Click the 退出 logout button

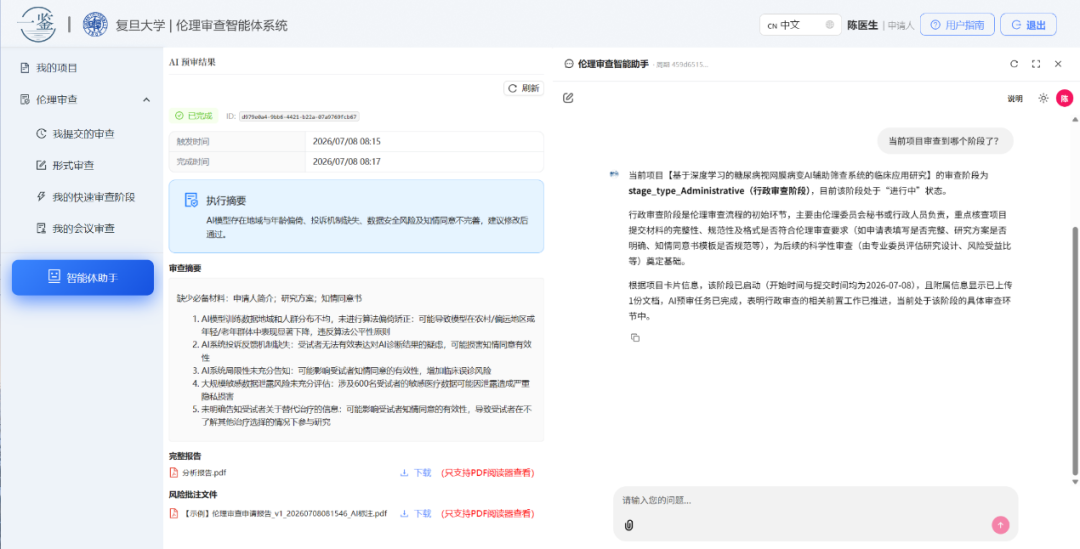[1028, 25]
